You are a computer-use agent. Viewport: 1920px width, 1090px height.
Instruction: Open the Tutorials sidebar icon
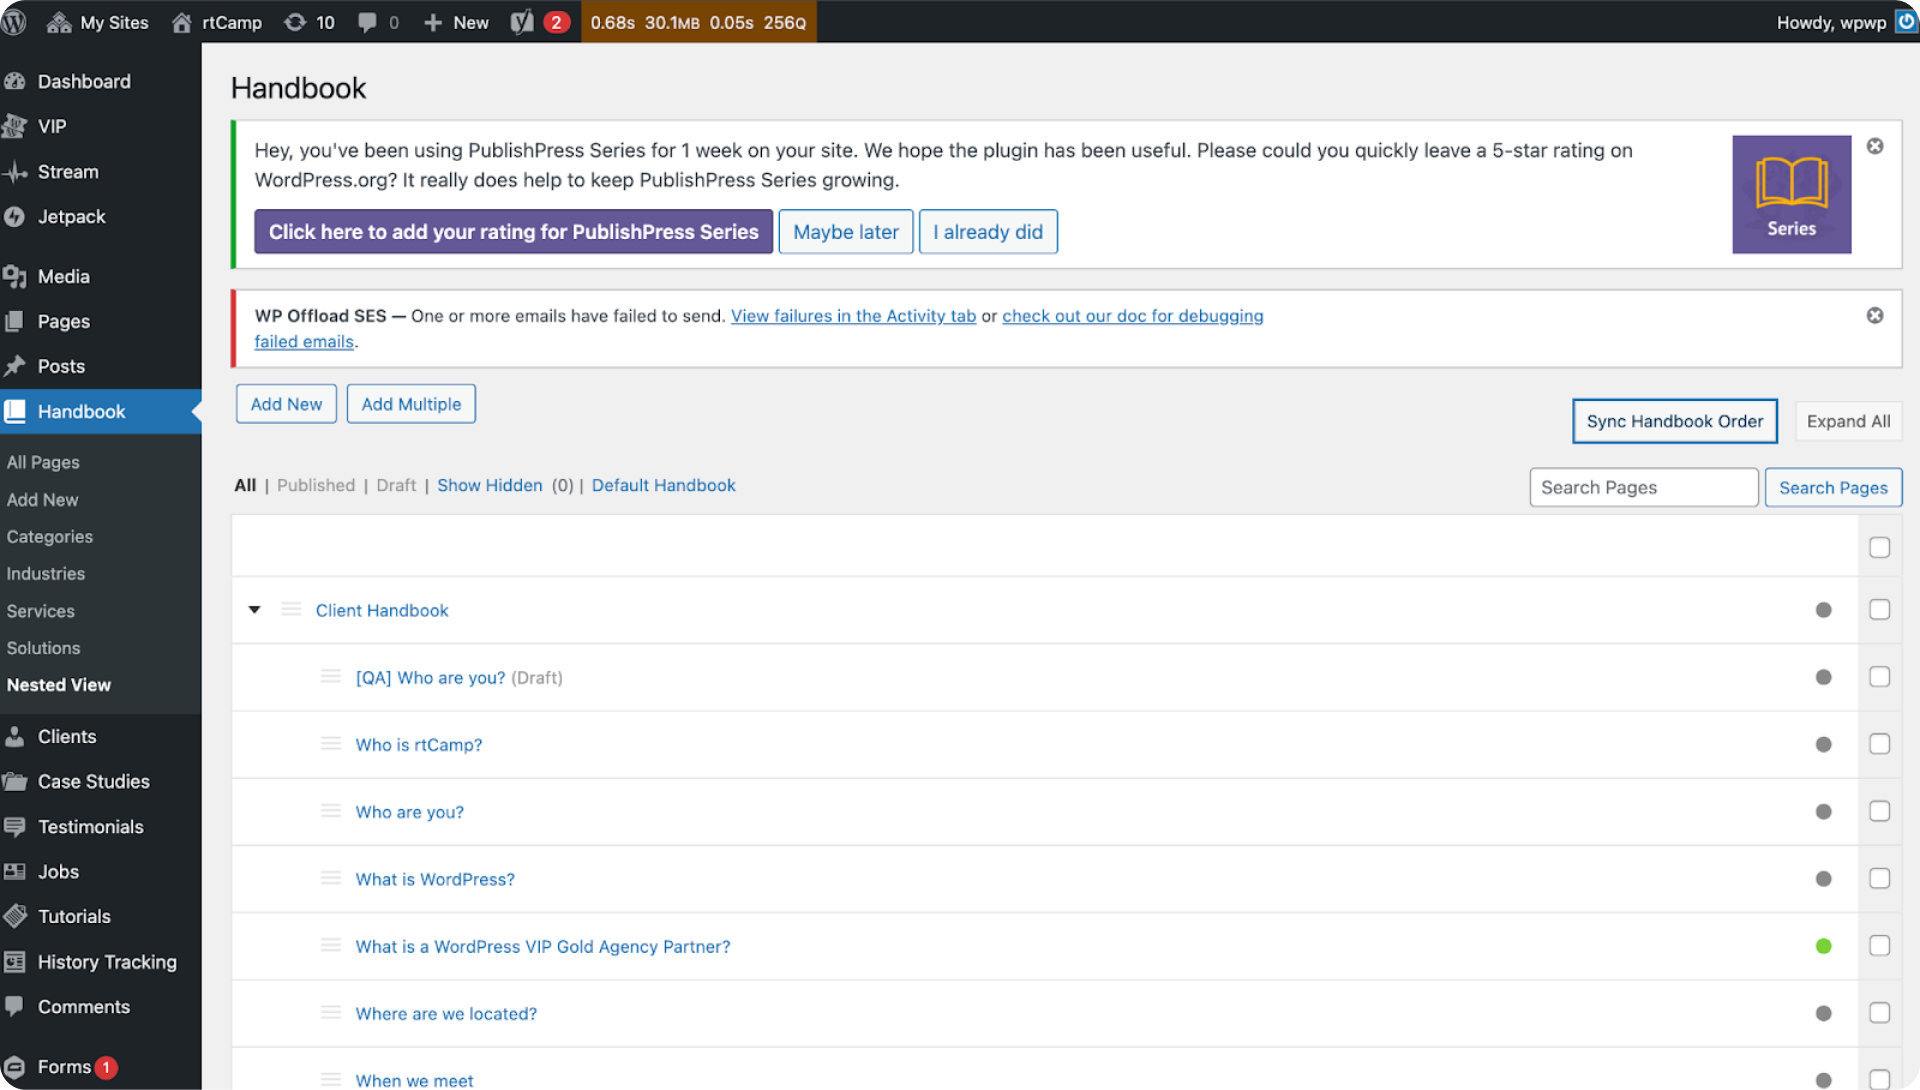[15, 917]
